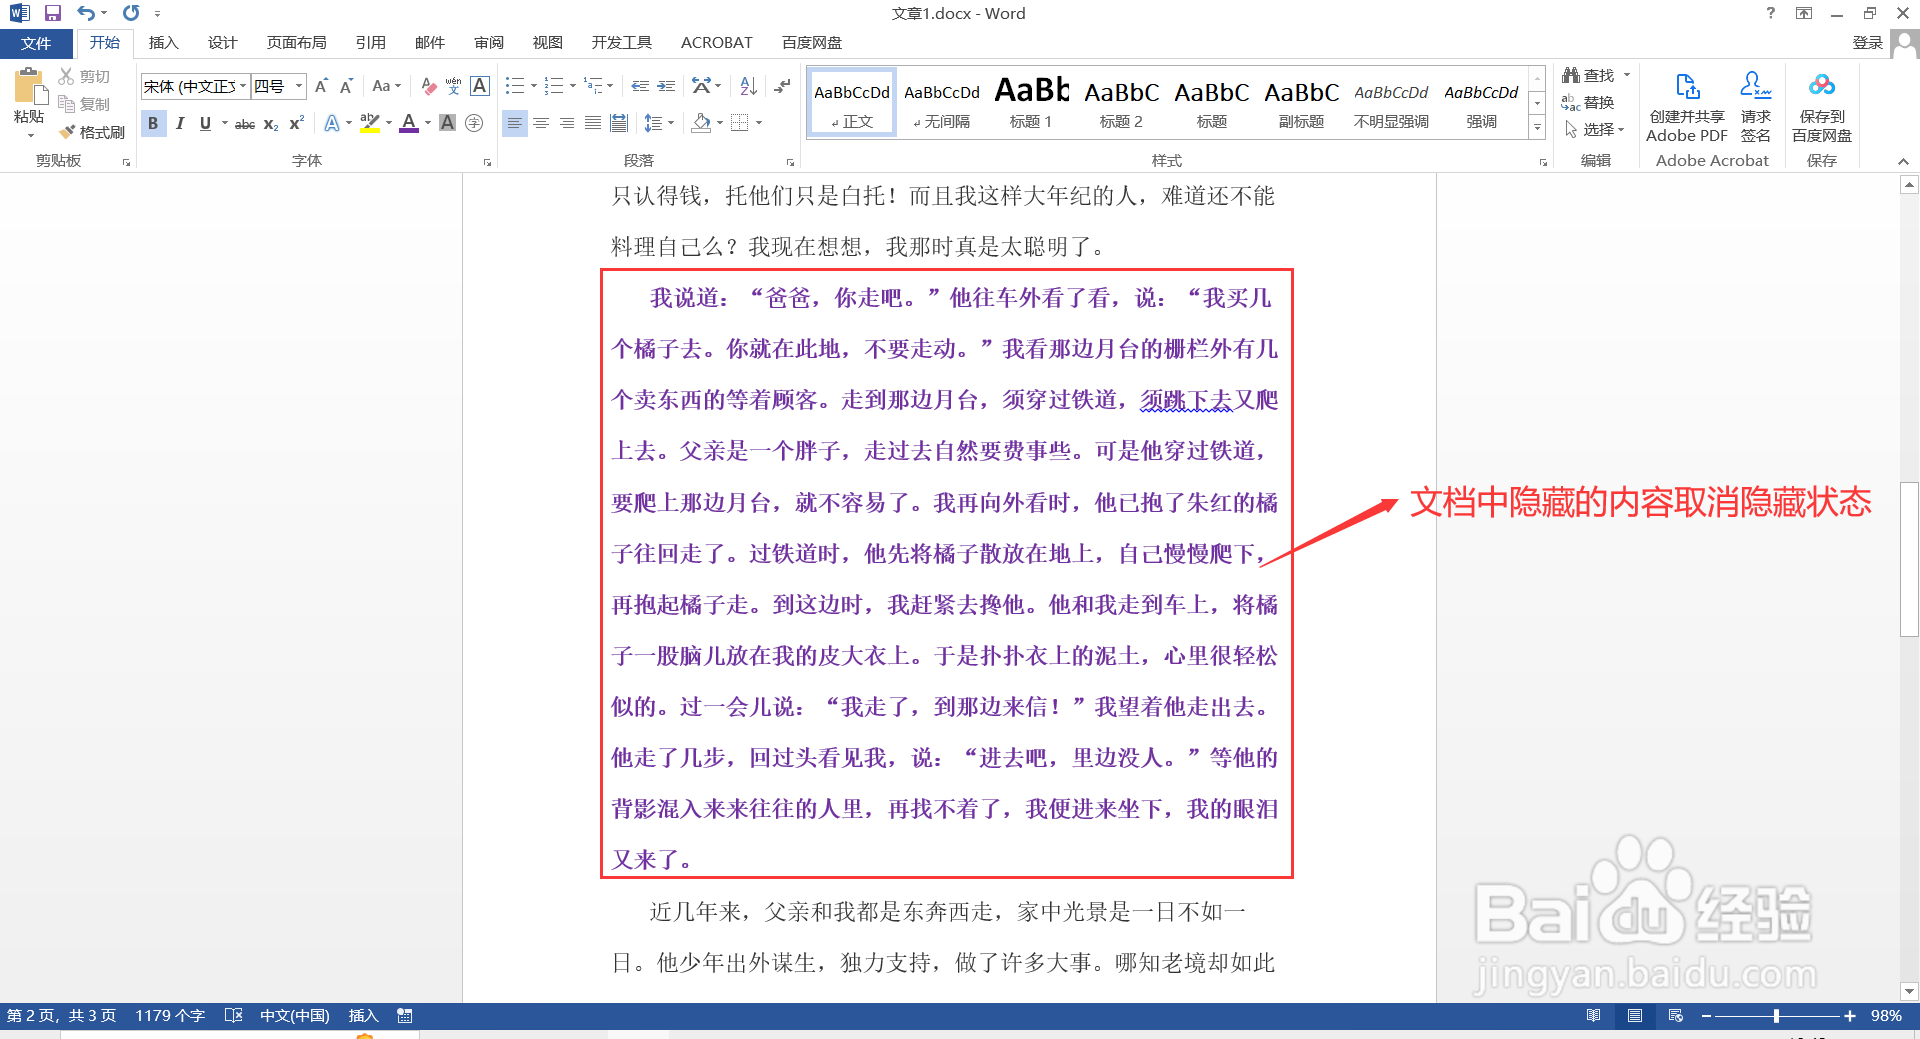Viewport: 1920px width, 1039px height.
Task: Open the Change Case (Aa) dropdown
Action: coord(386,86)
